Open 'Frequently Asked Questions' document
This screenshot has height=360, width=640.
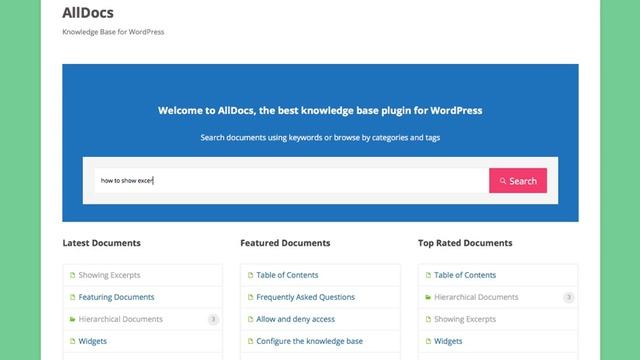pos(305,297)
